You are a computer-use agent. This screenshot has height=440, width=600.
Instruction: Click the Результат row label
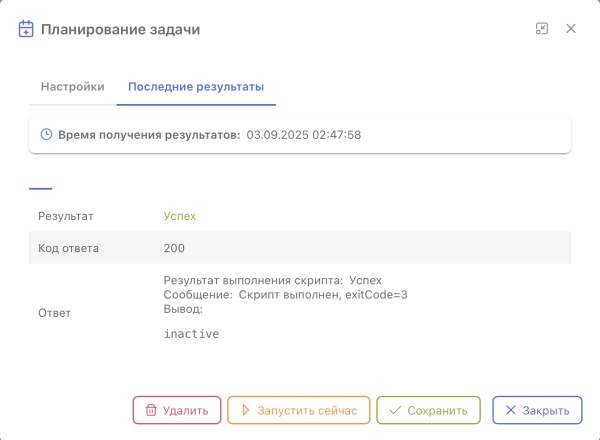[x=66, y=215]
